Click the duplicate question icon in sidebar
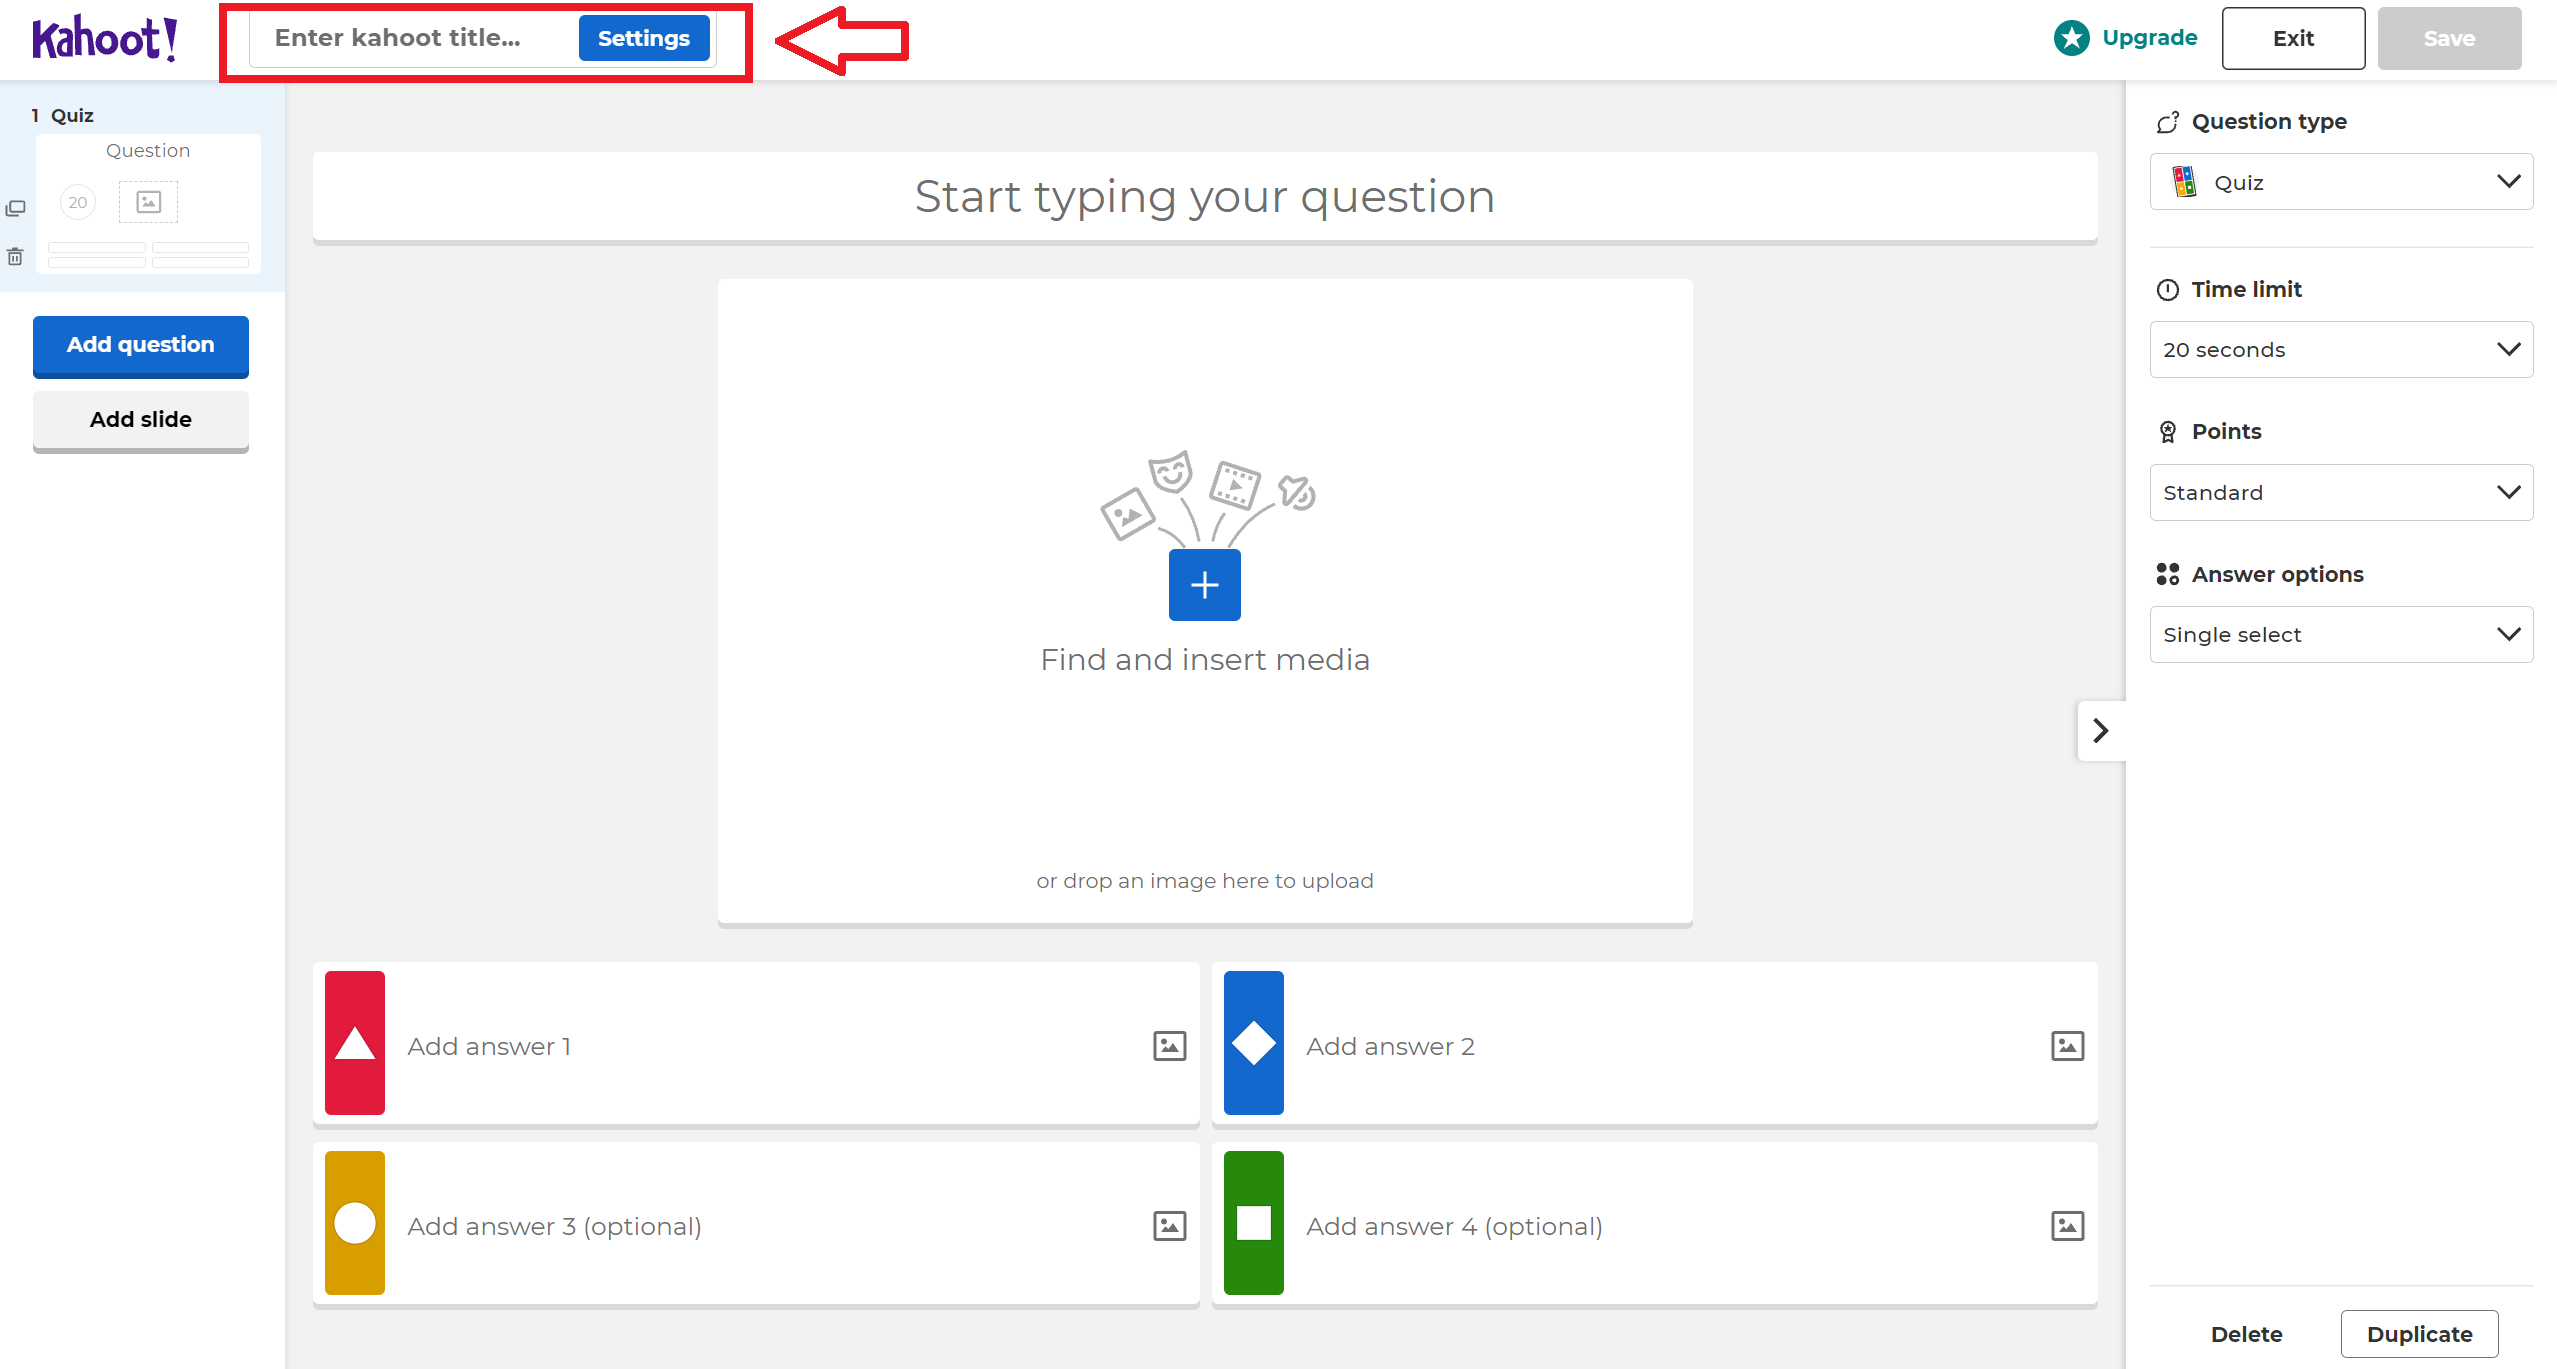The image size is (2557, 1369). coord(15,208)
